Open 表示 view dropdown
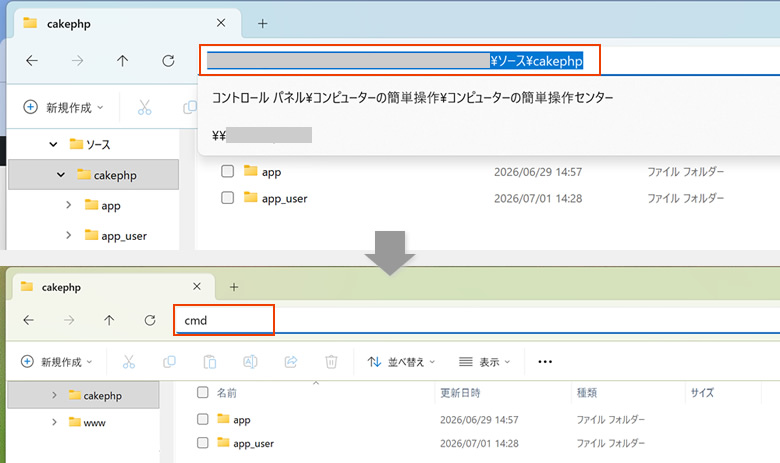The height and width of the screenshot is (463, 780). click(x=485, y=362)
